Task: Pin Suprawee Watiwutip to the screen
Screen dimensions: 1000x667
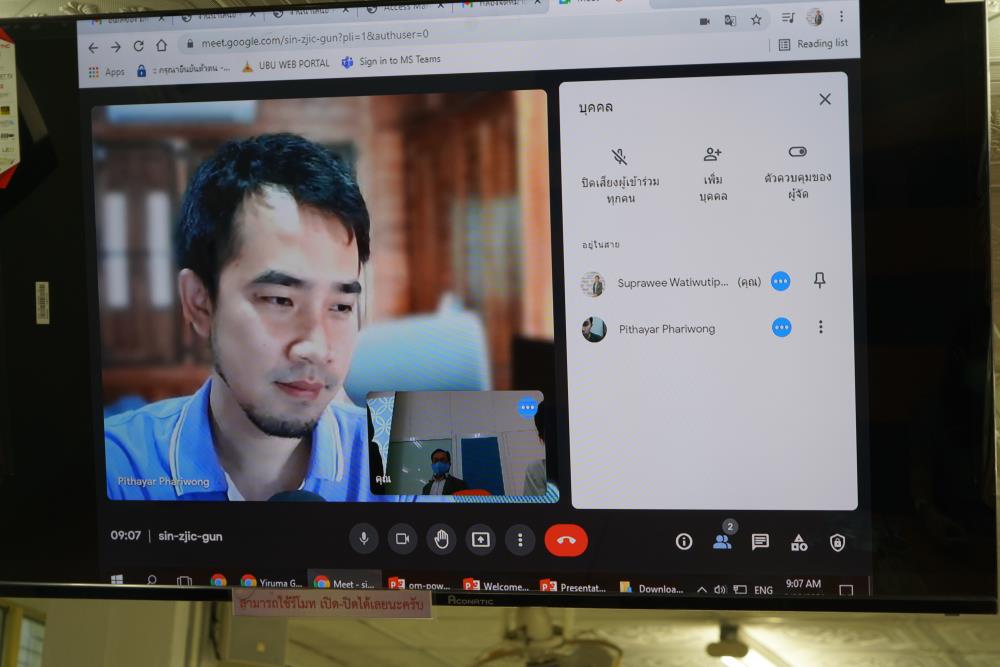Action: 819,281
